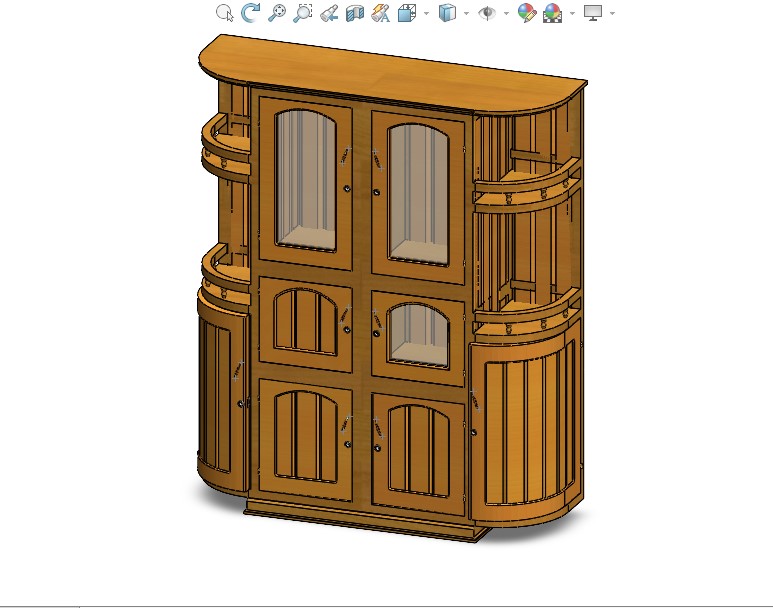Select the right curved lower cabinet door
Image resolution: width=773 pixels, height=608 pixels.
tap(525, 429)
